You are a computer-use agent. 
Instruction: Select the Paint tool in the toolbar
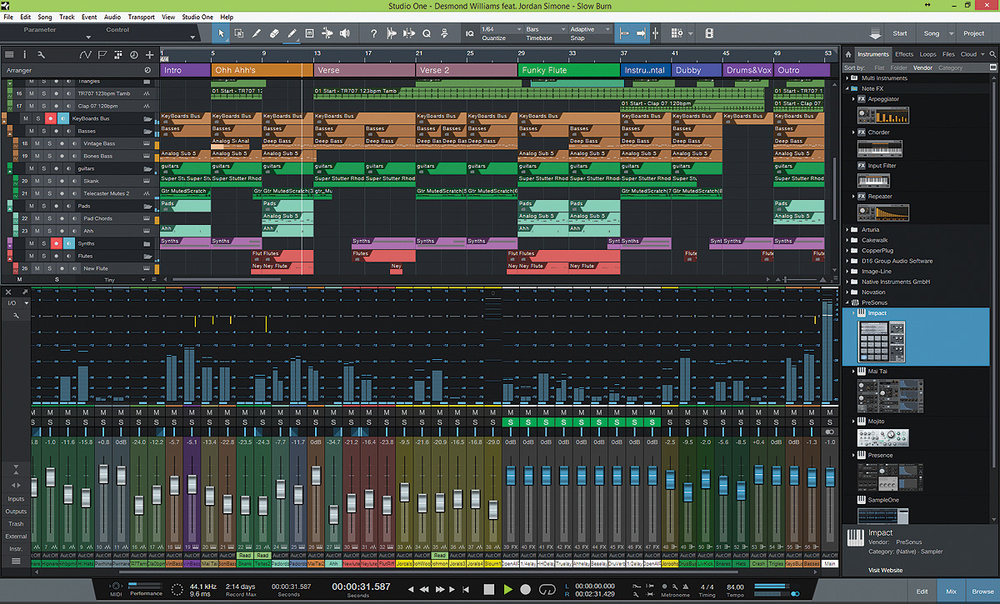coord(293,33)
